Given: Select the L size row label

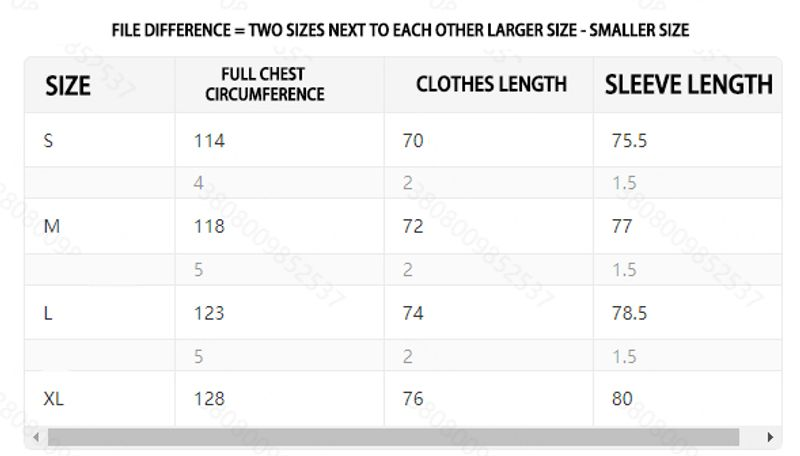Looking at the screenshot, I should pos(48,313).
